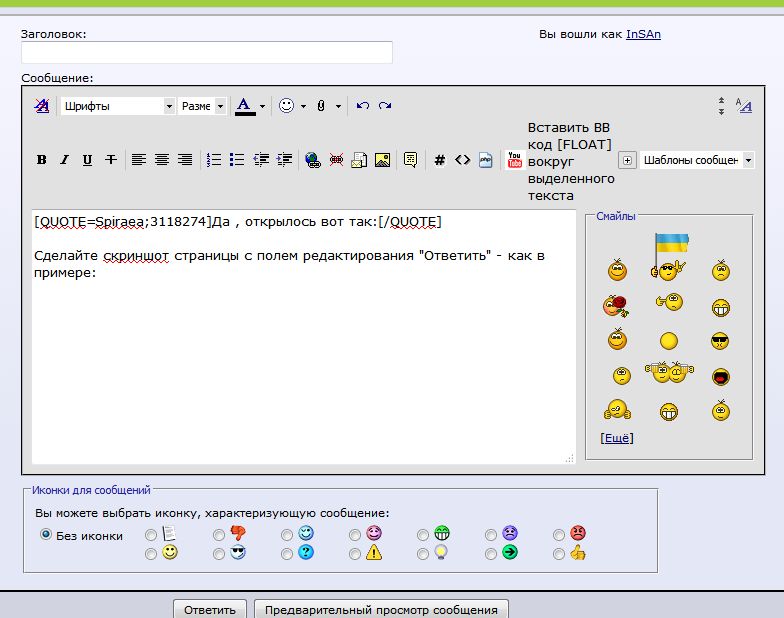Click the 'Ответить' button
The width and height of the screenshot is (784, 618).
click(210, 610)
